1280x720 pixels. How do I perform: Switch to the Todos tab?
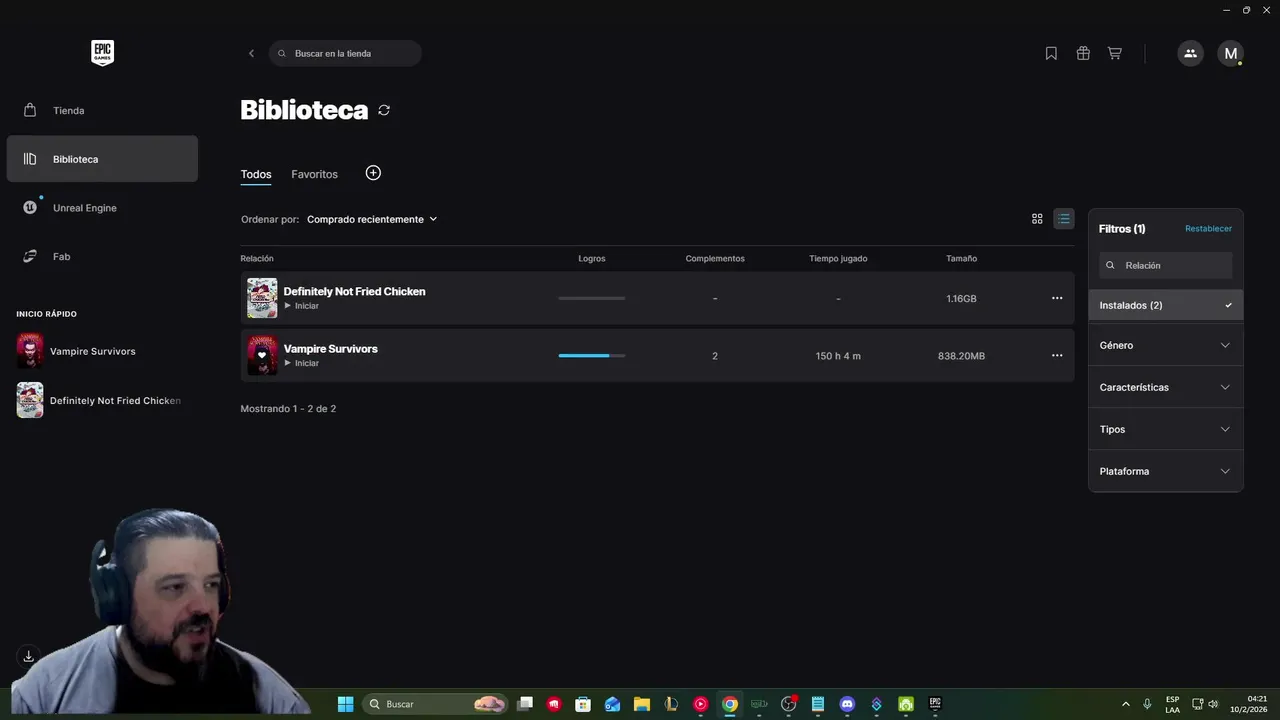(x=256, y=174)
